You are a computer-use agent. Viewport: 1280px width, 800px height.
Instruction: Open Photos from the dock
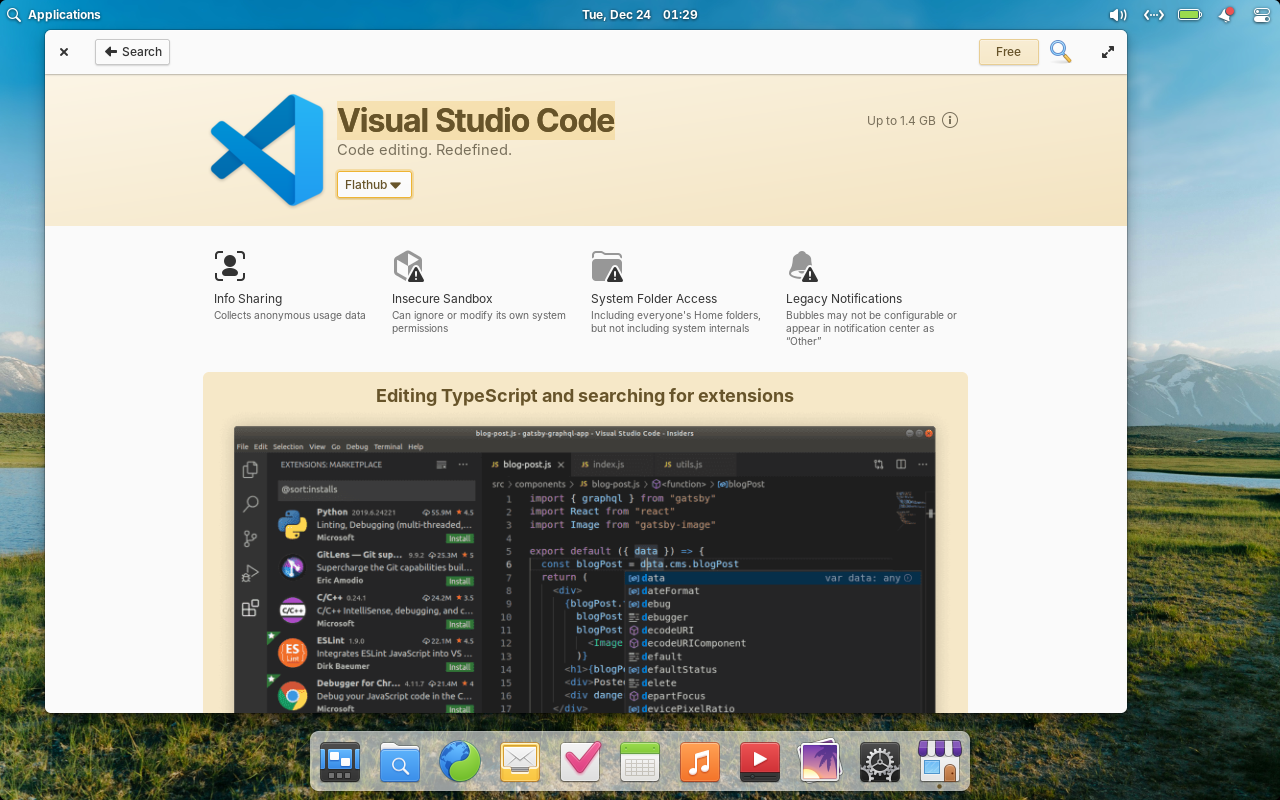[x=820, y=762]
